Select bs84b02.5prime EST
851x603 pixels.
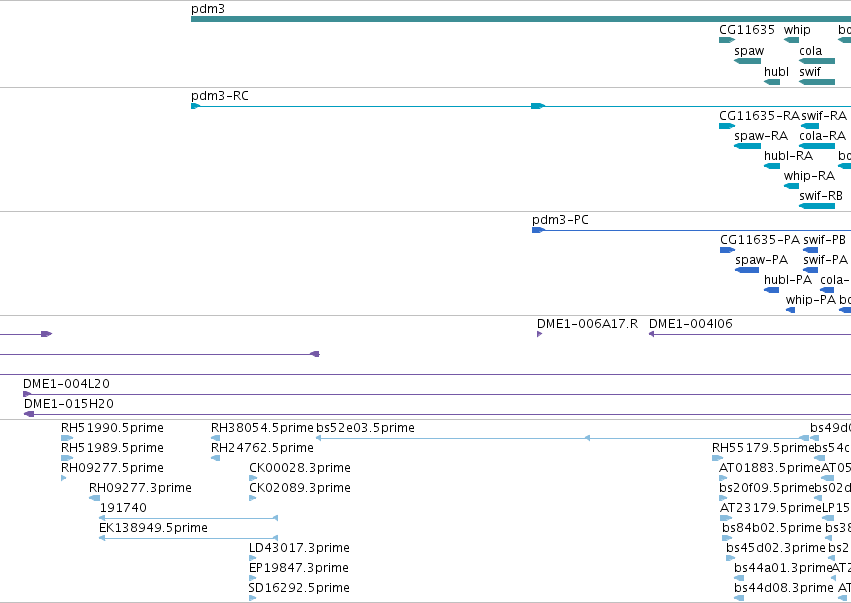[727, 538]
